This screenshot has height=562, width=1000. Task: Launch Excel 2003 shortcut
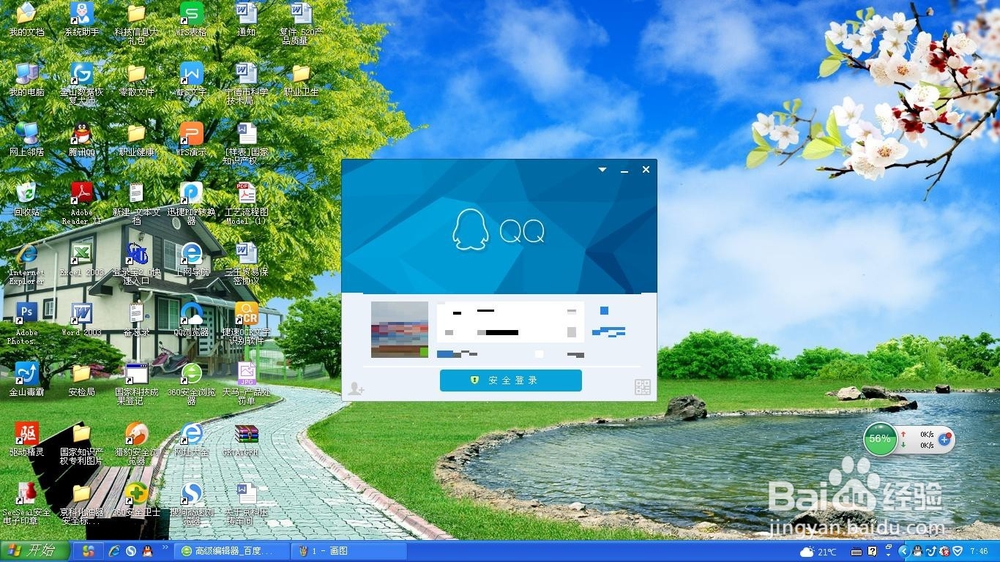point(82,260)
